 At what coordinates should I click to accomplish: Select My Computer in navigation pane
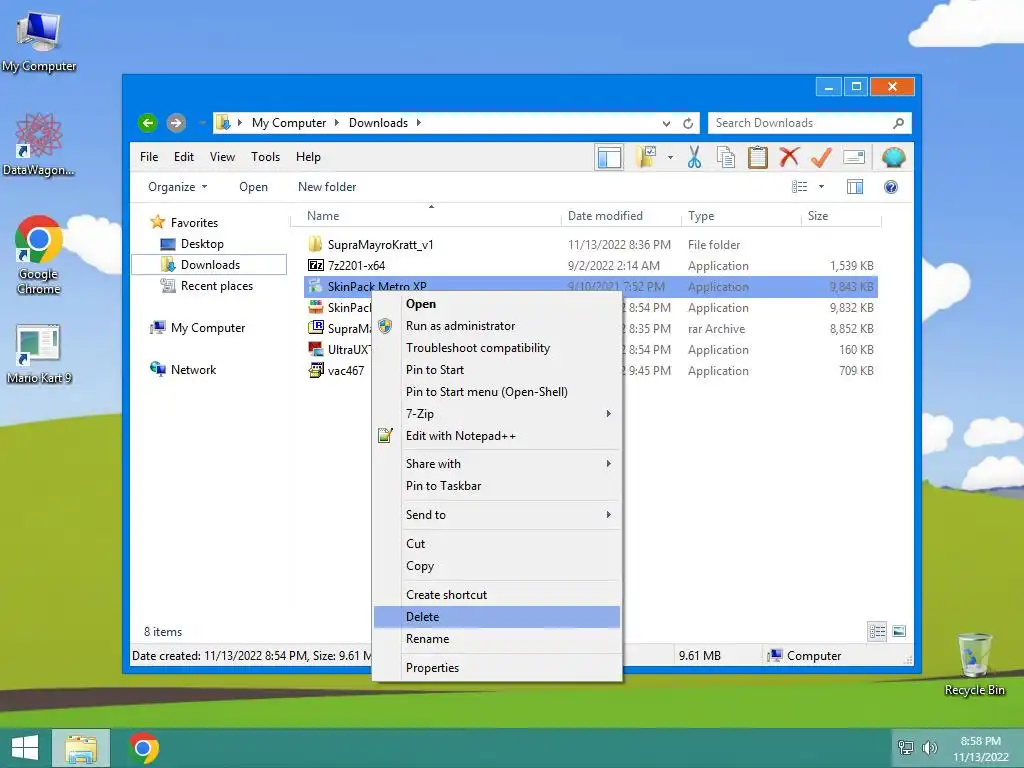tap(208, 328)
